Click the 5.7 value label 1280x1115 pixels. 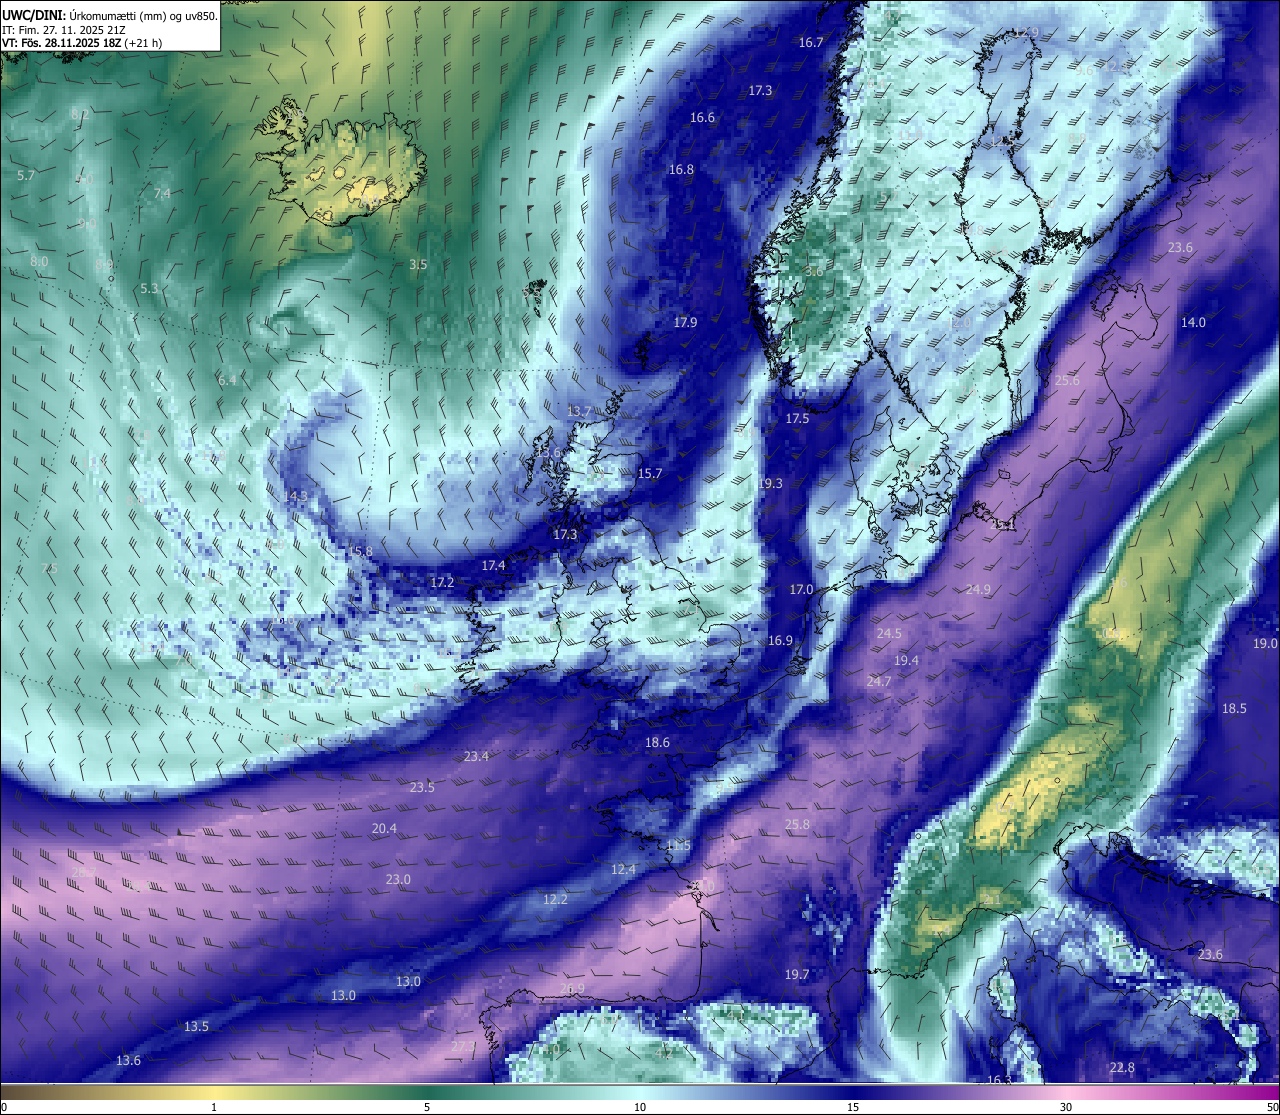[26, 176]
